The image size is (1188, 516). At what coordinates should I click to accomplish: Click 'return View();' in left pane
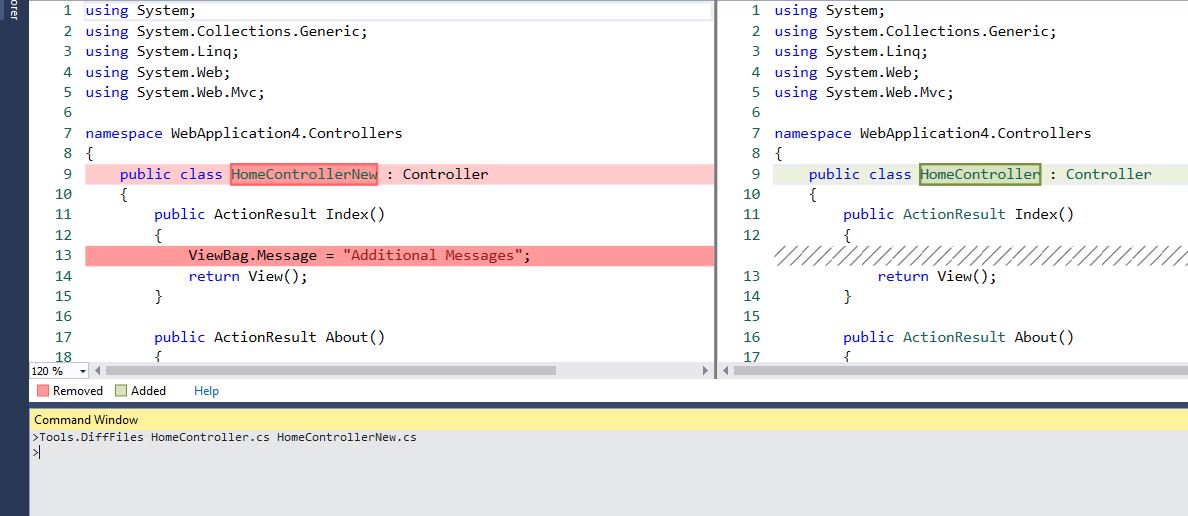[249, 277]
